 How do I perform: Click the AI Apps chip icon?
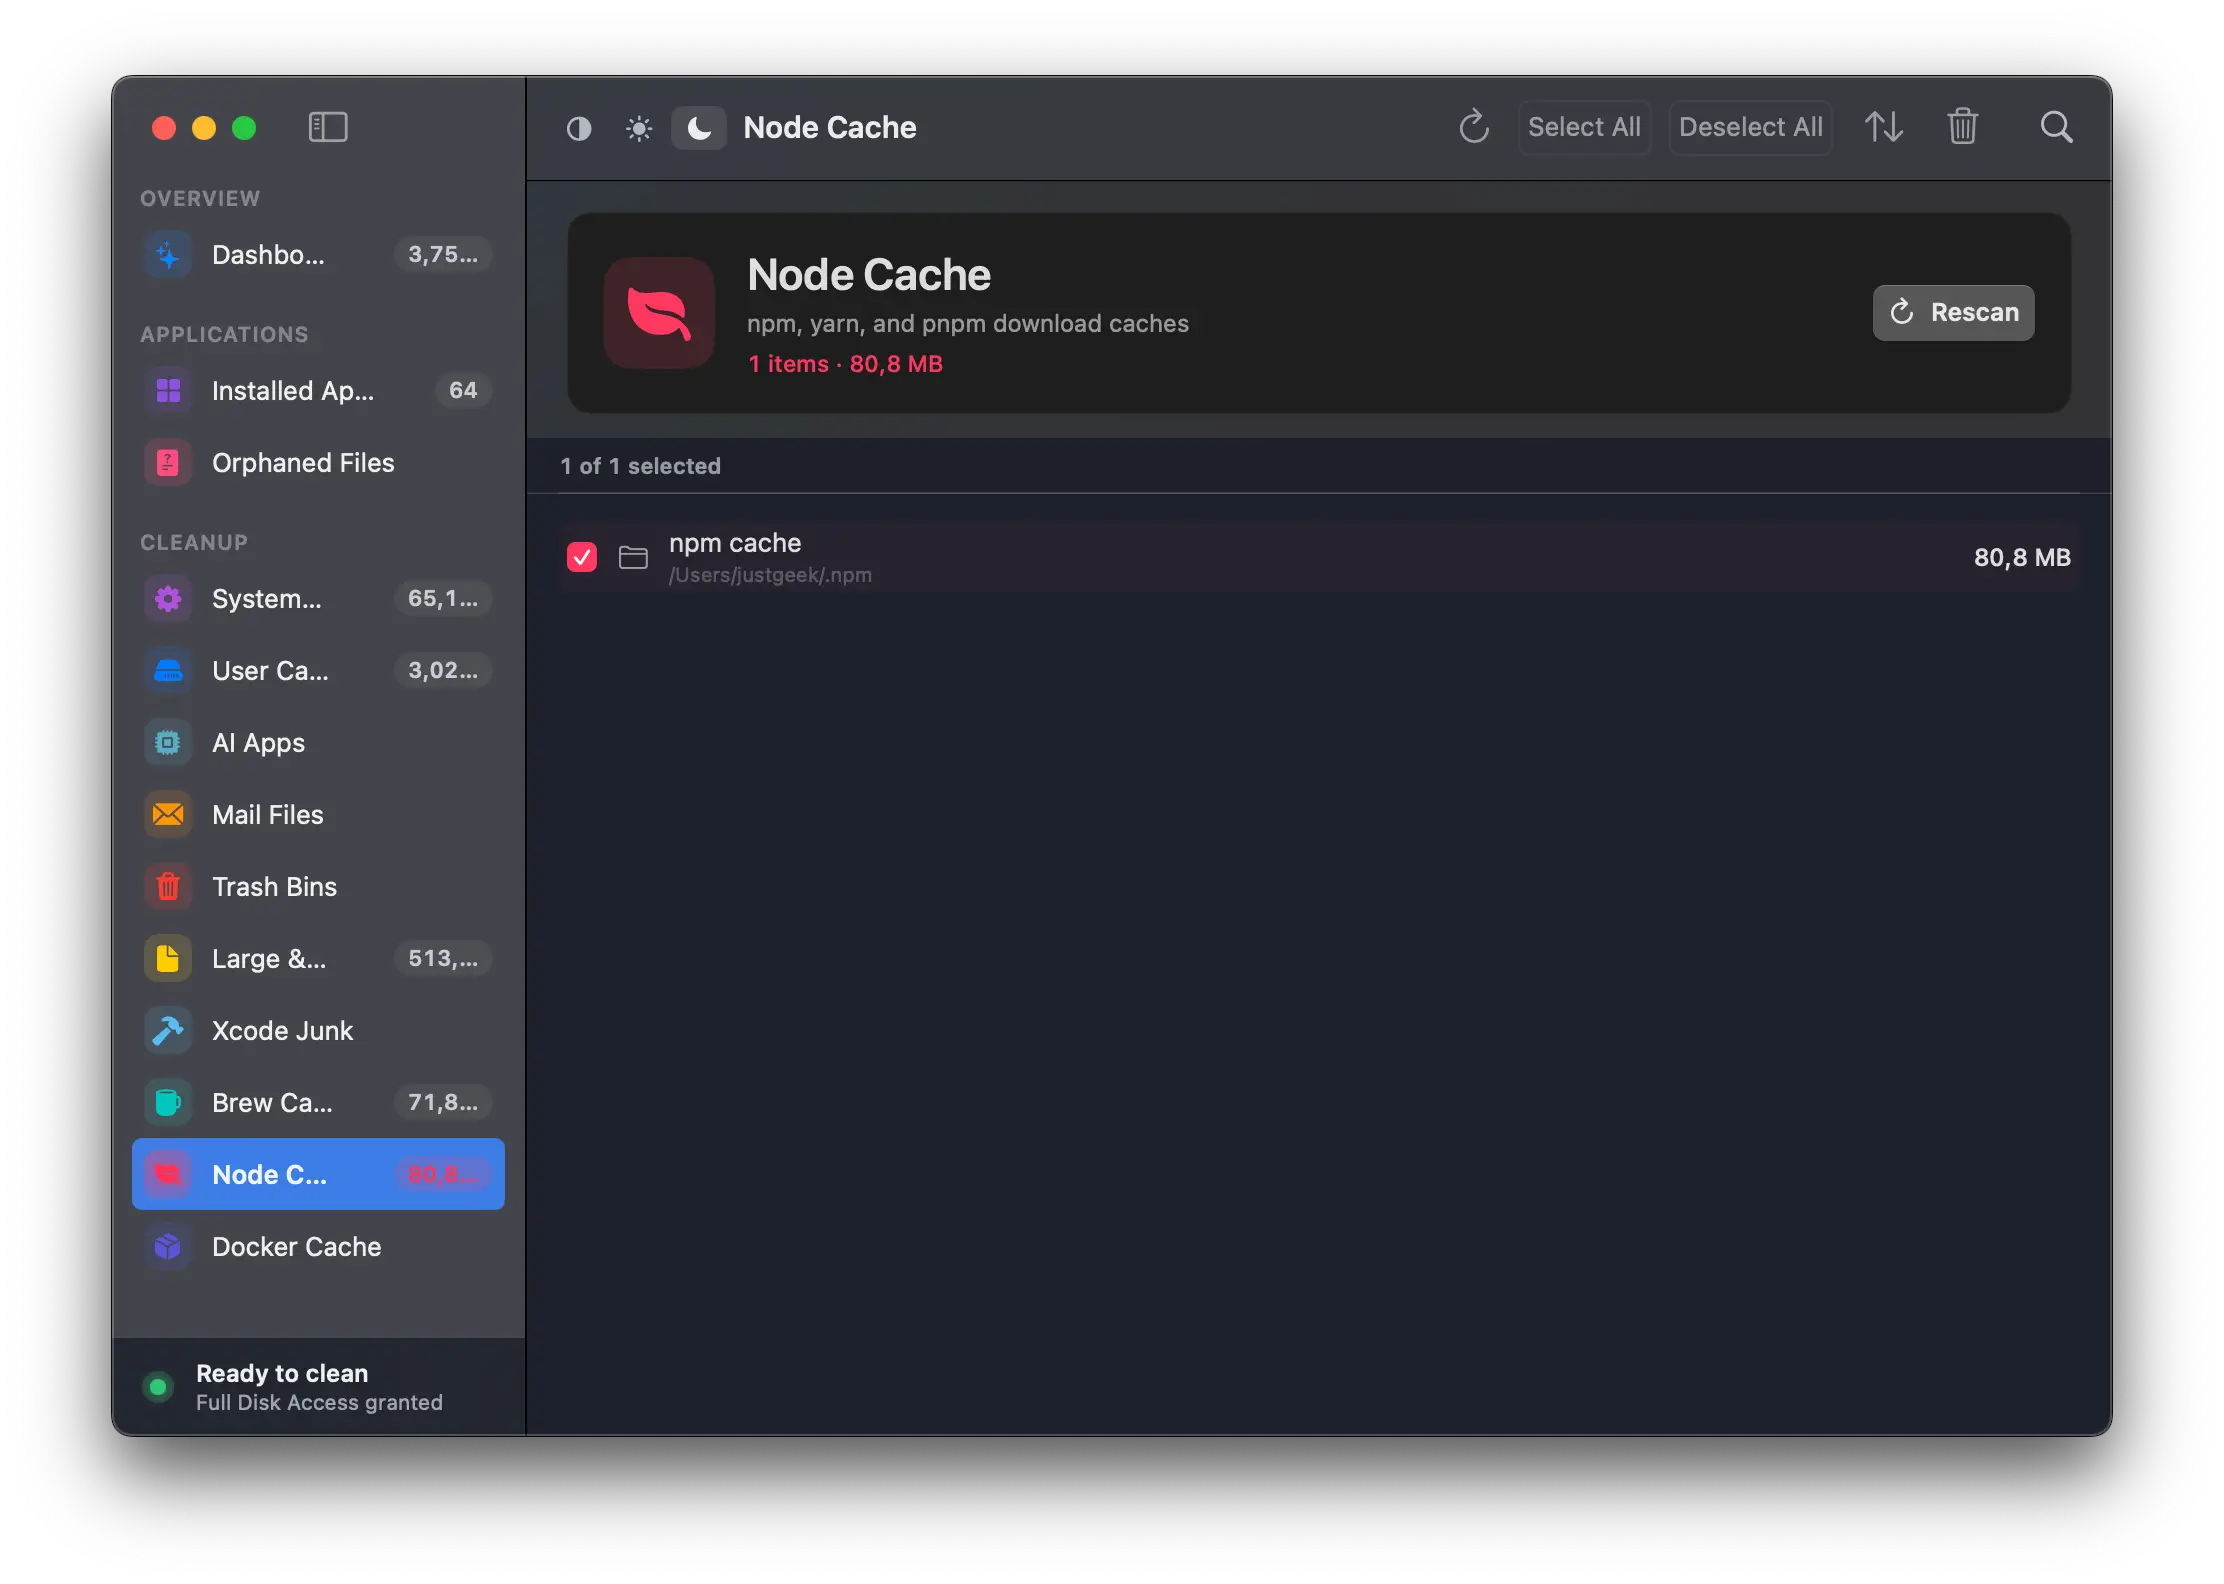pyautogui.click(x=168, y=743)
